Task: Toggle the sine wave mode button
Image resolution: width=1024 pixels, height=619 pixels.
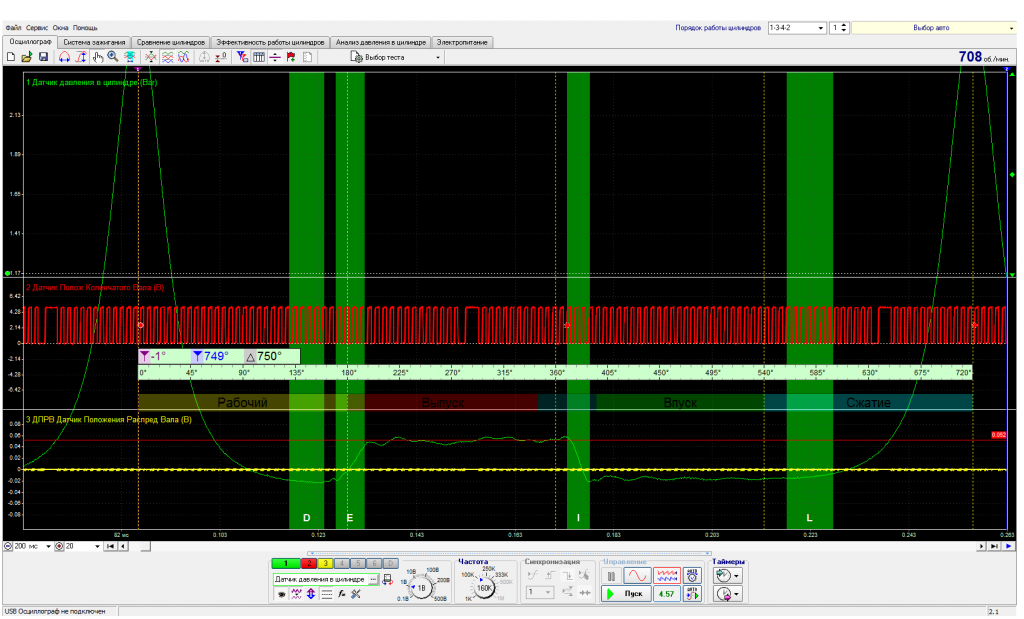Action: 637,576
